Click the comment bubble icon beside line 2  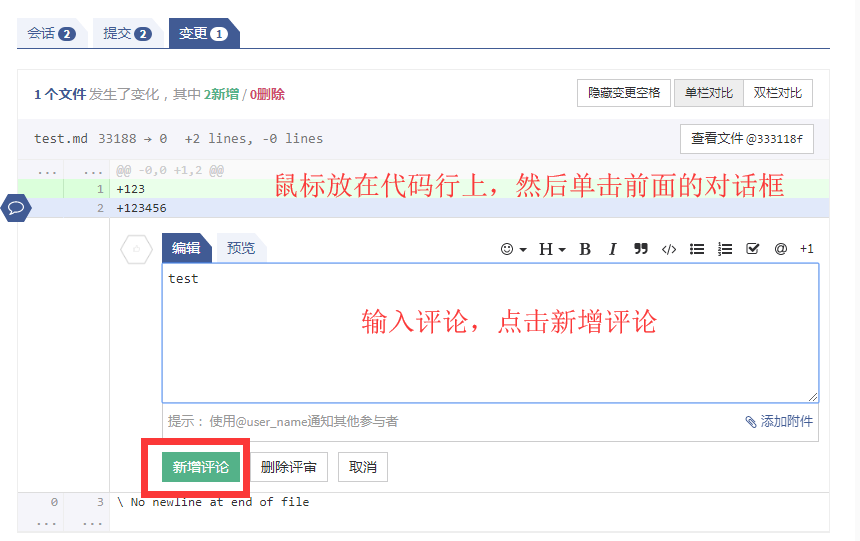coord(17,208)
